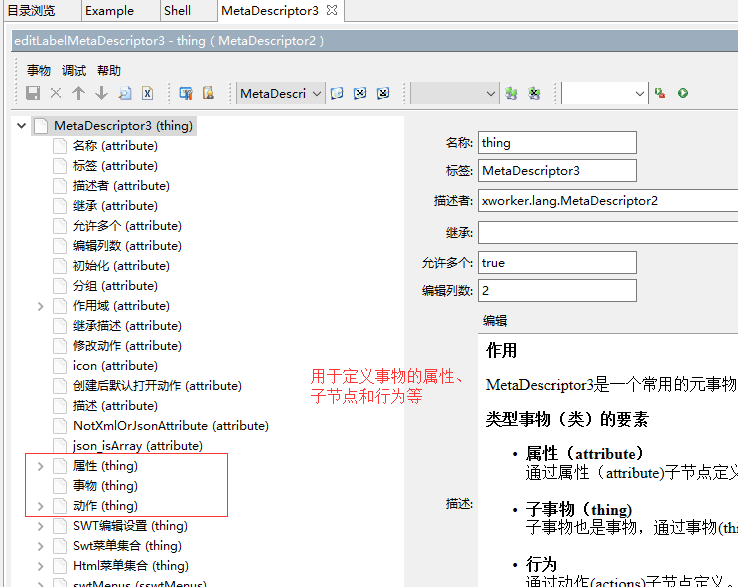738x587 pixels.
Task: Select 继承 (attribute) tree item
Action: point(115,206)
